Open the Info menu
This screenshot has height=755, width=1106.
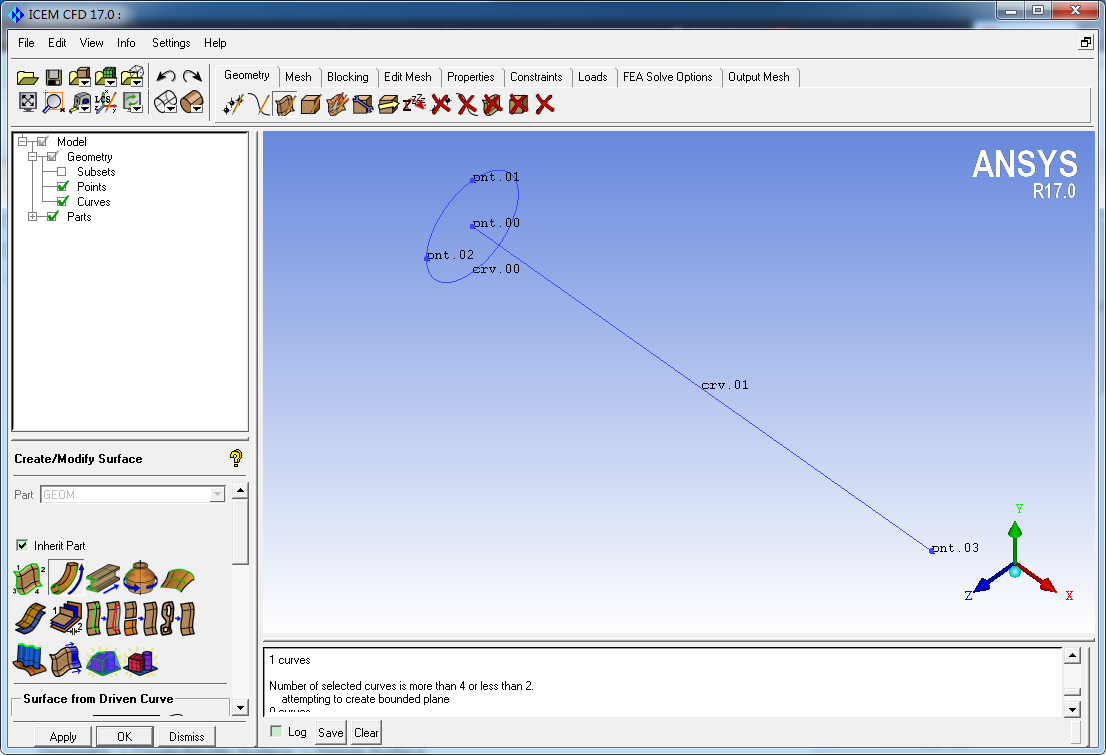[x=126, y=43]
